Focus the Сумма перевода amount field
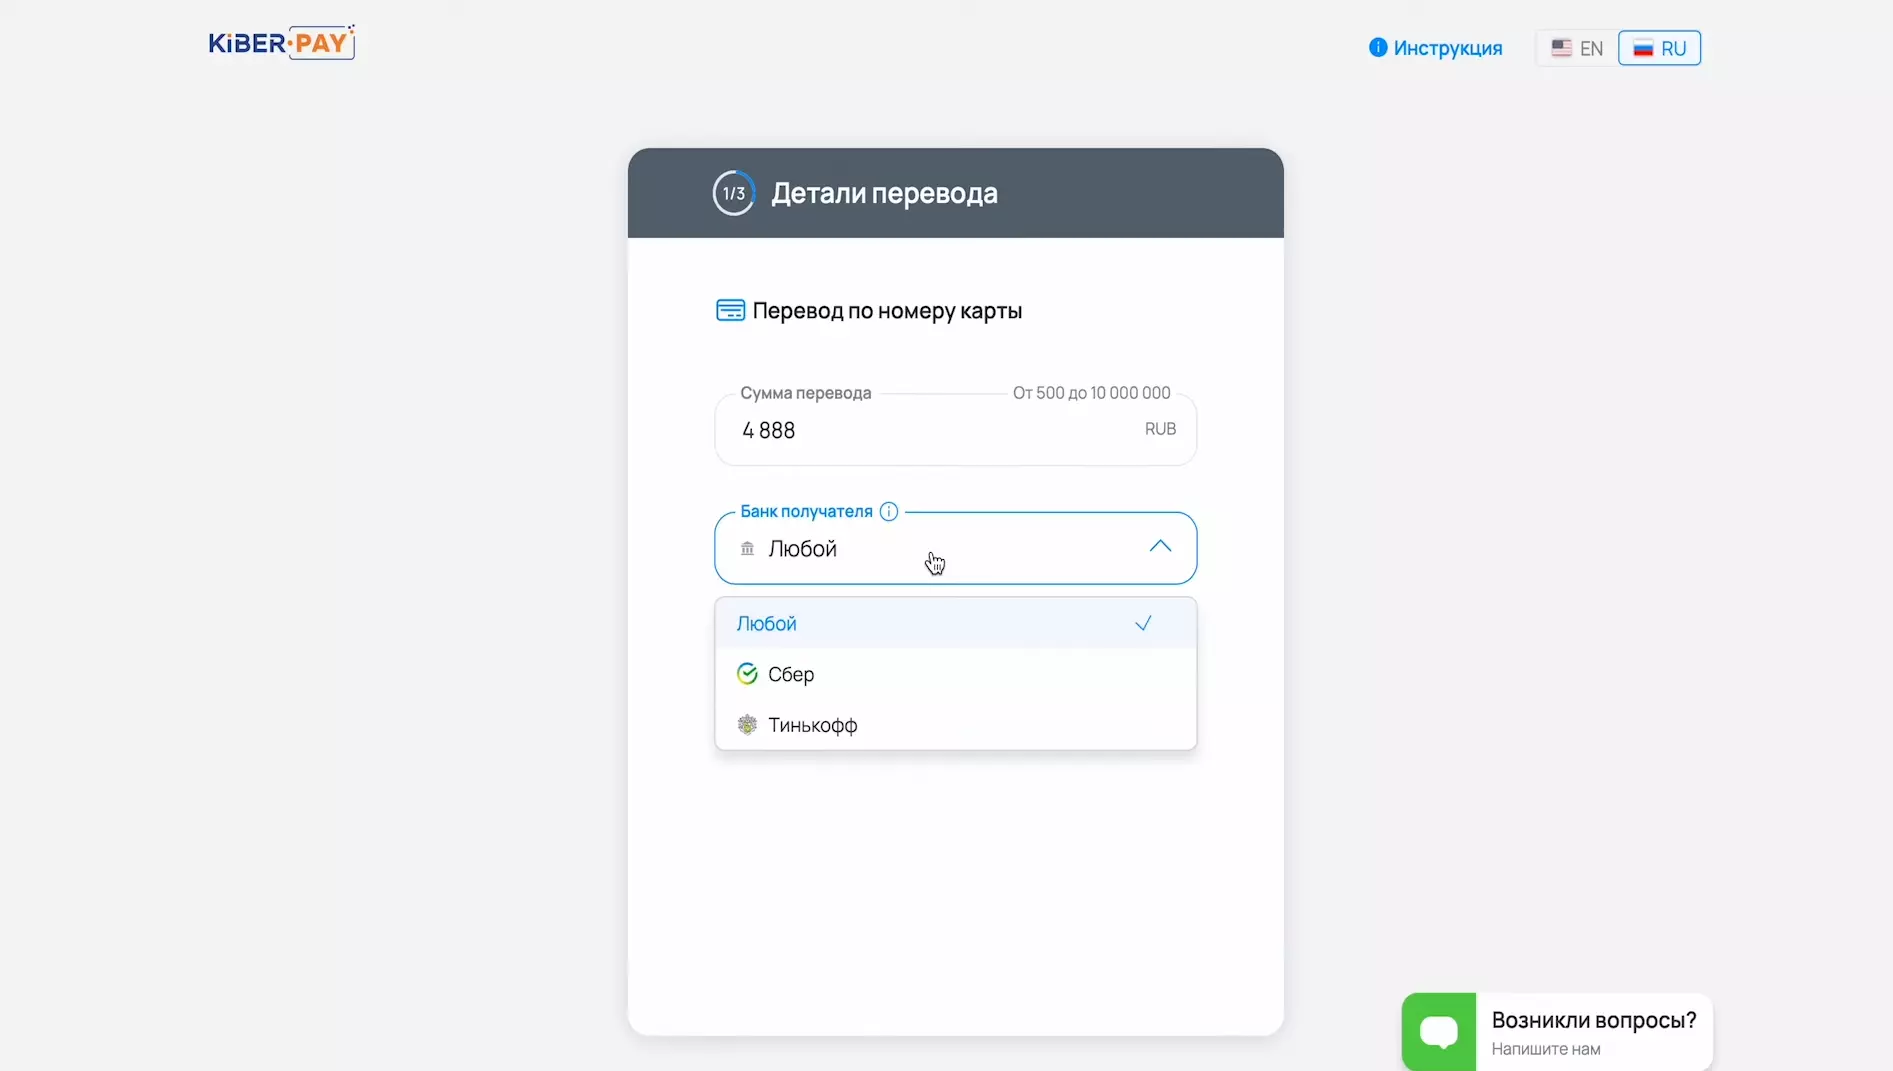This screenshot has height=1071, width=1893. pos(955,430)
